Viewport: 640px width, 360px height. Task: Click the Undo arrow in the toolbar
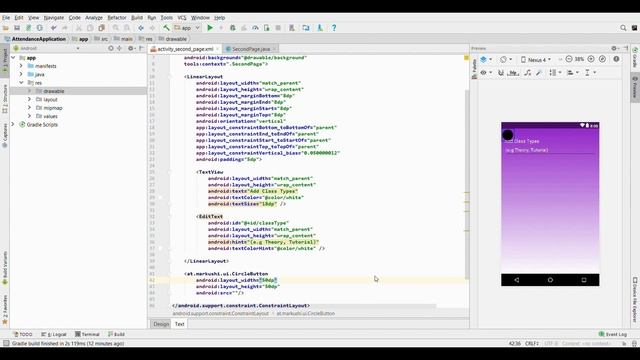53,28
